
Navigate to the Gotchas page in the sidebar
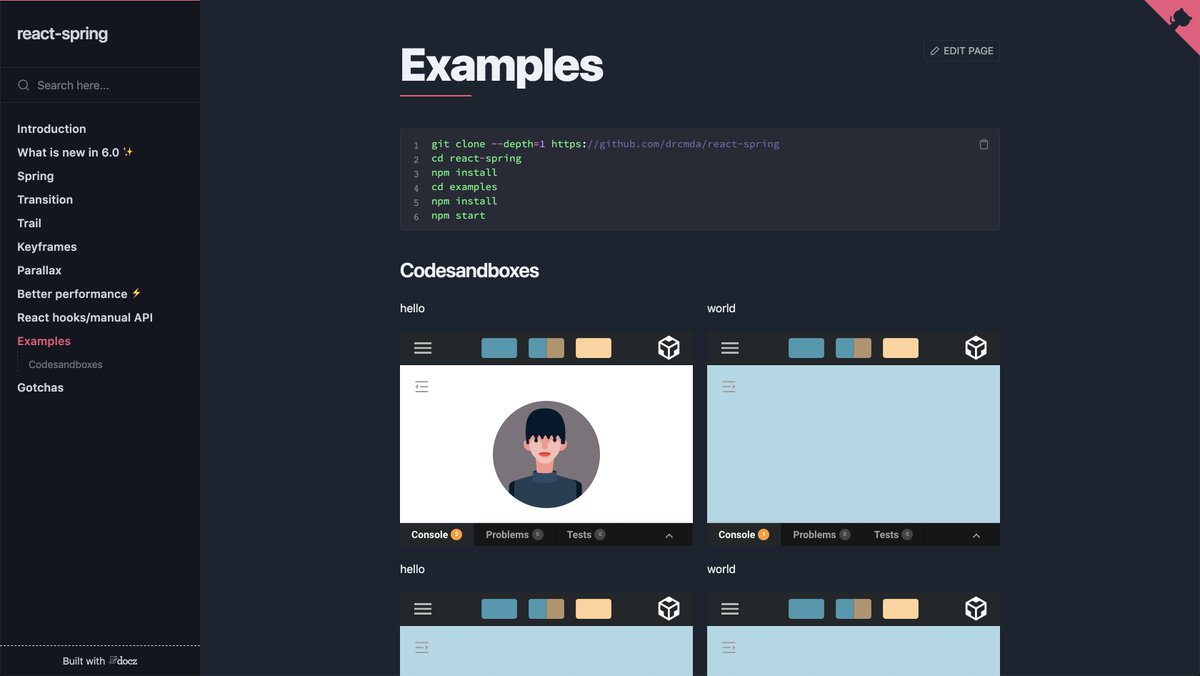coord(40,387)
